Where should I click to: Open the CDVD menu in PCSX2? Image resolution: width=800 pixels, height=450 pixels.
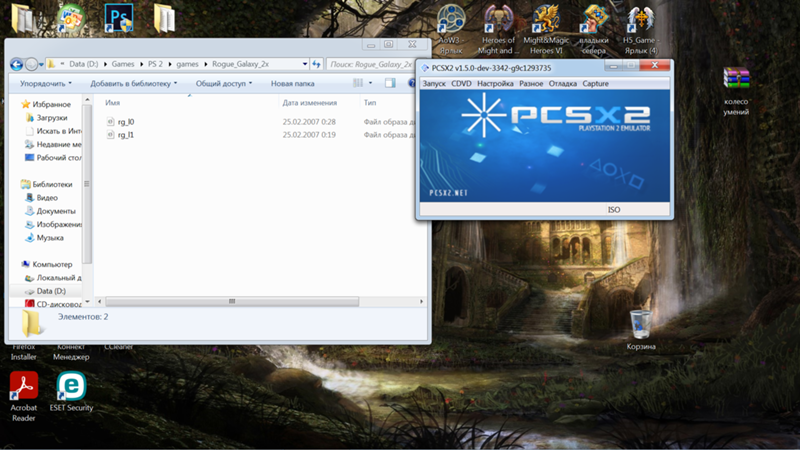(461, 83)
